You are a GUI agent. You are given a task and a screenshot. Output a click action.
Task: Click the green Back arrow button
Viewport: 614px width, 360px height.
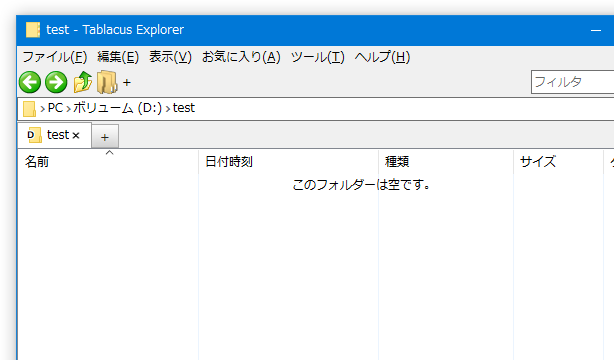[30, 82]
